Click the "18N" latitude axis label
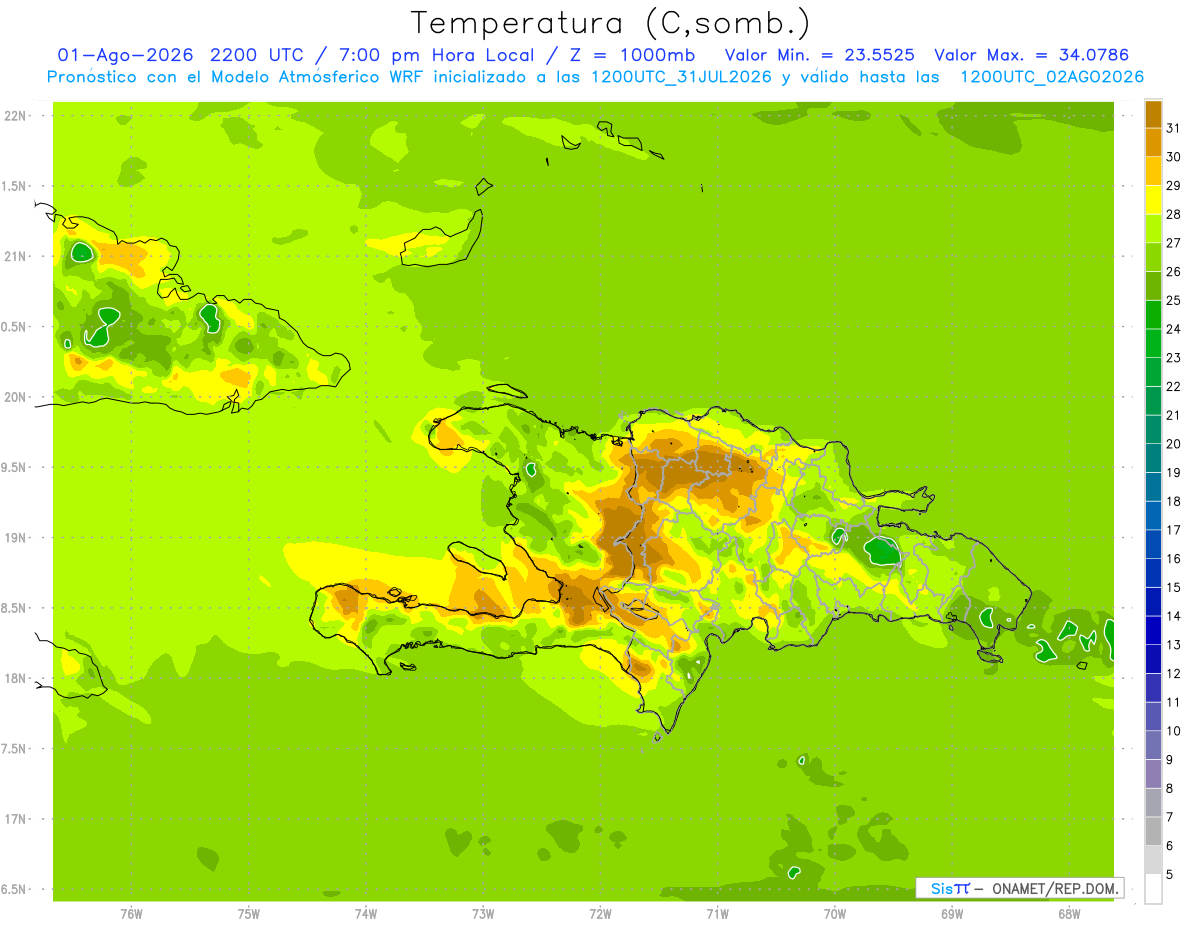 [14, 679]
